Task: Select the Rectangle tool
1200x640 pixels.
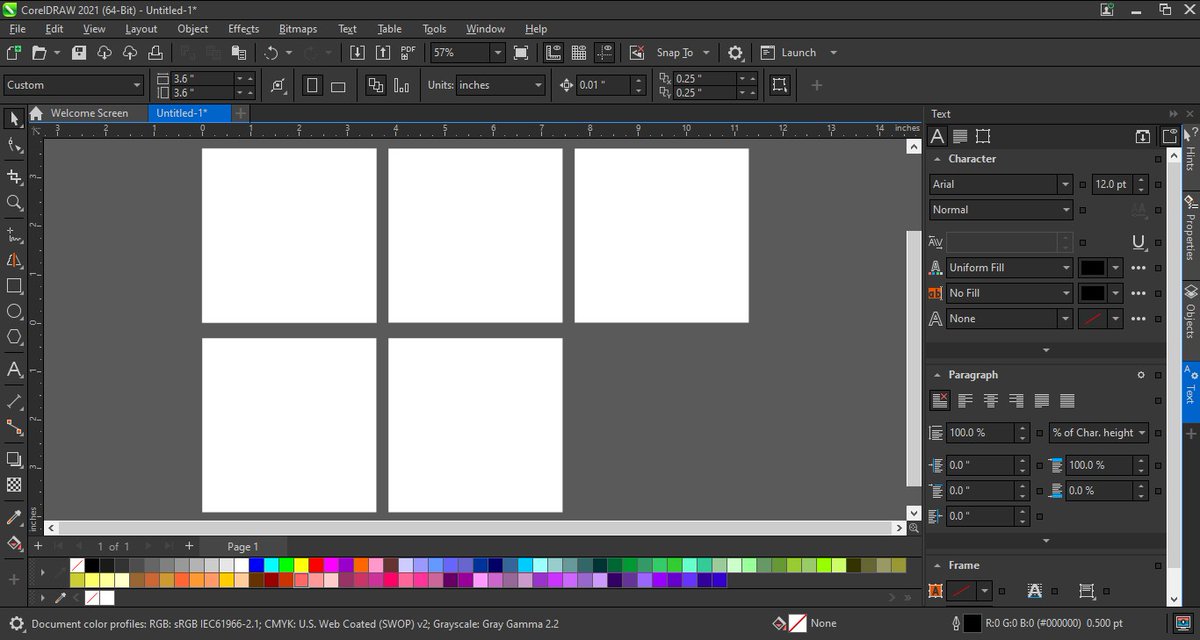Action: (14, 286)
